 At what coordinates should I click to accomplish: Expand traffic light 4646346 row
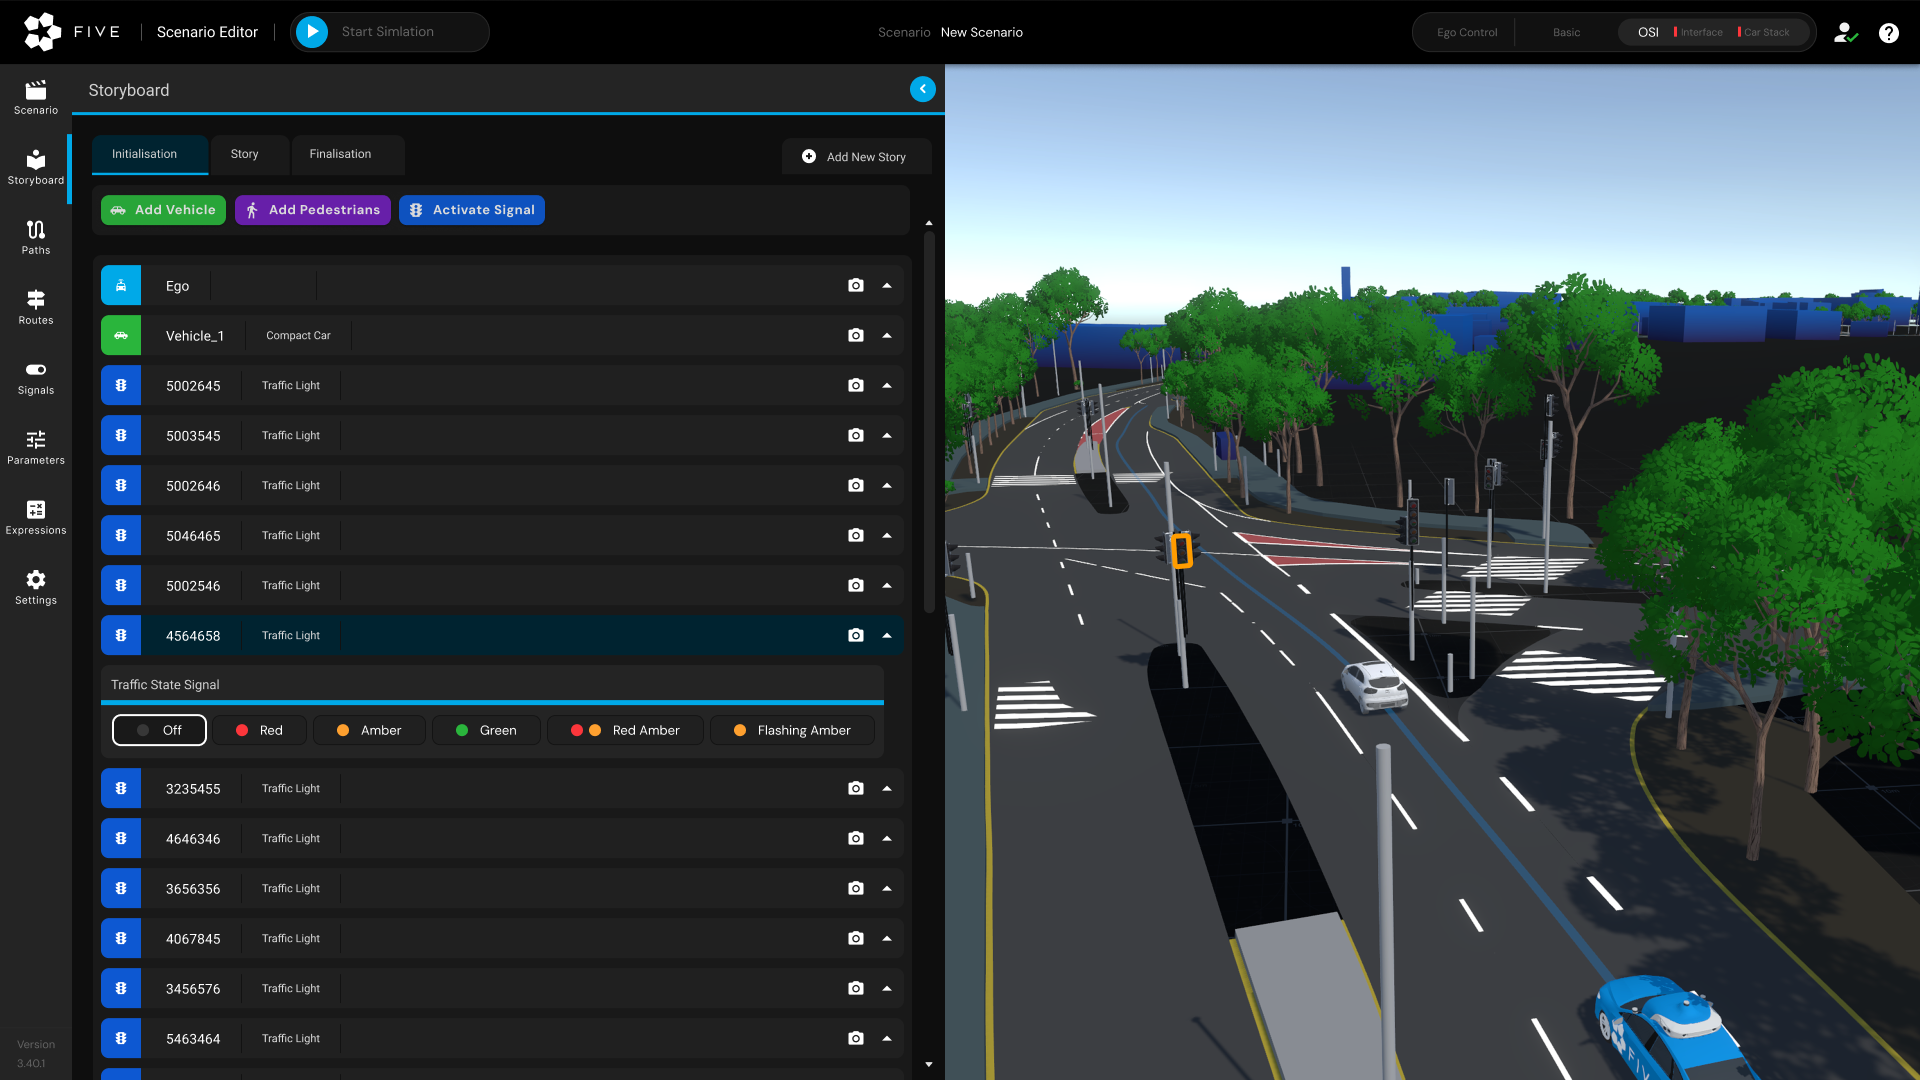(x=887, y=838)
